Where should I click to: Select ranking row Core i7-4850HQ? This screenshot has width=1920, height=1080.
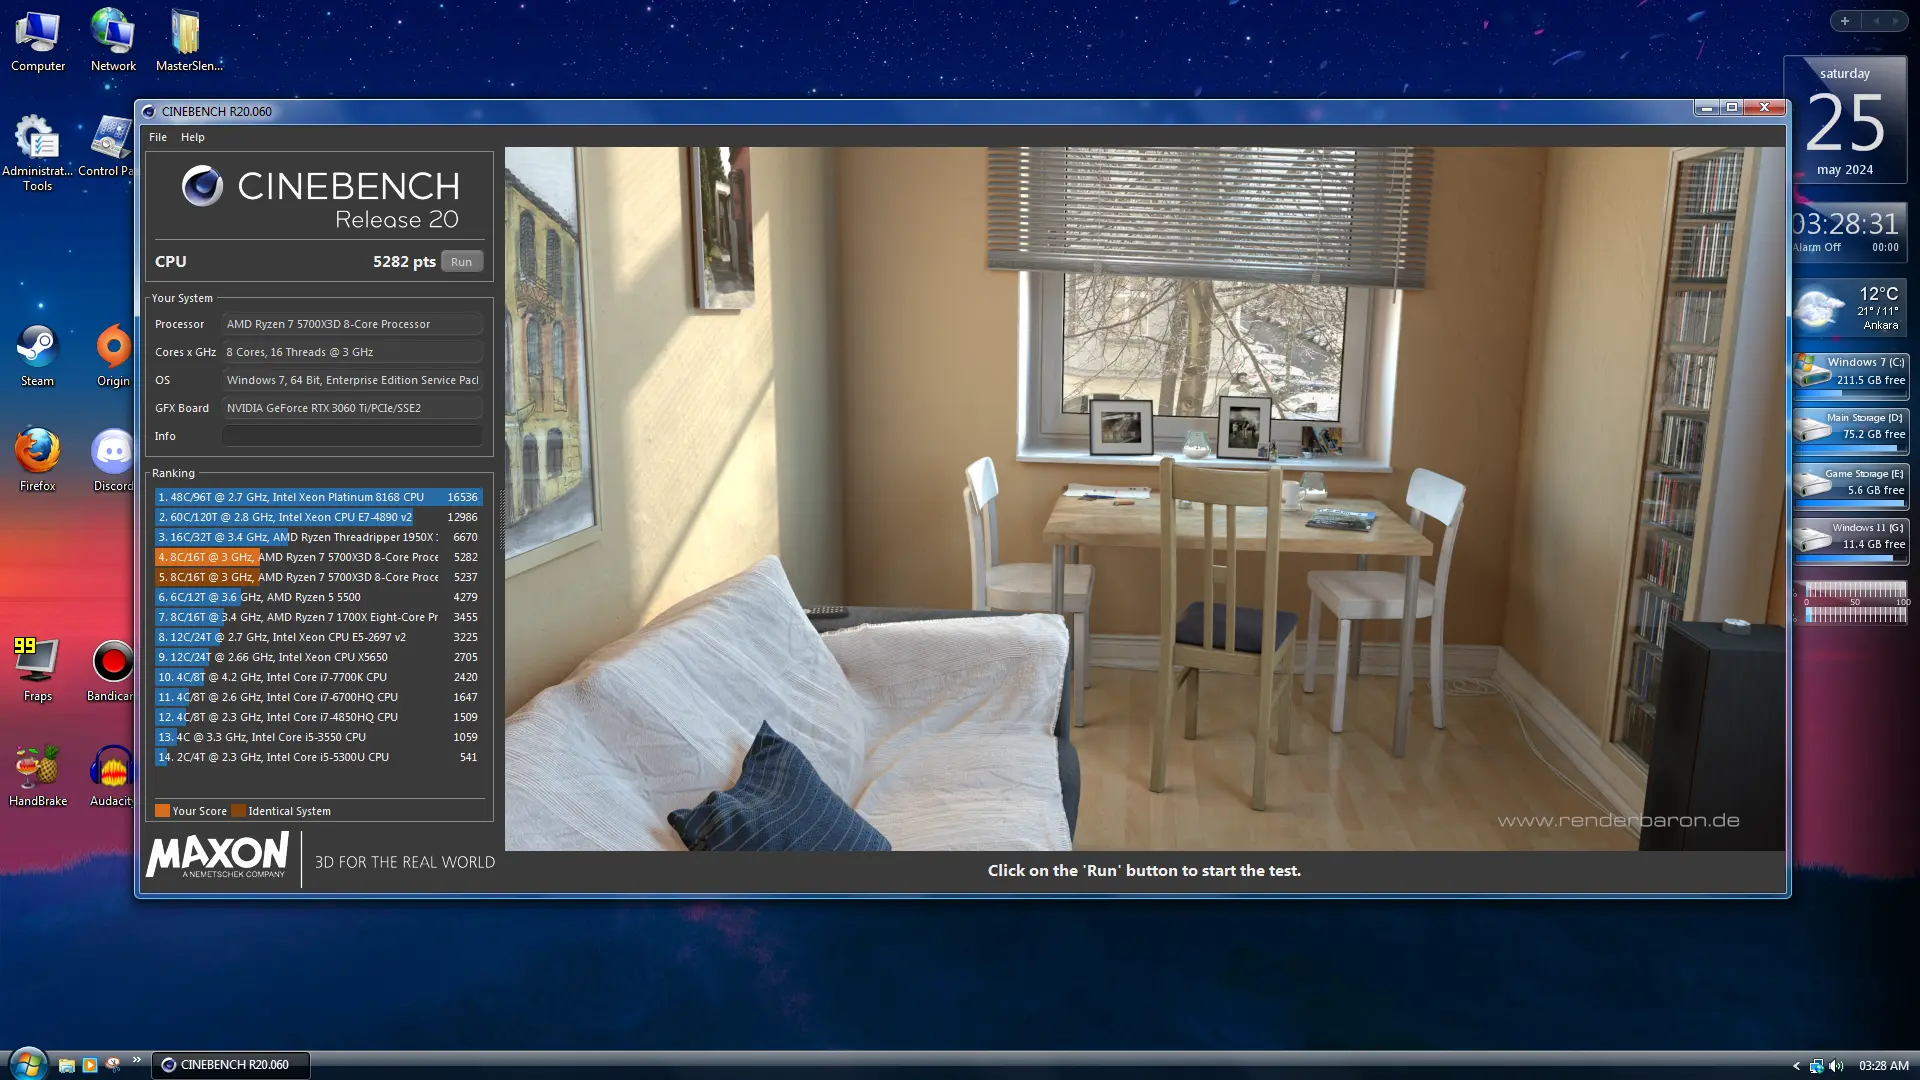tap(318, 717)
